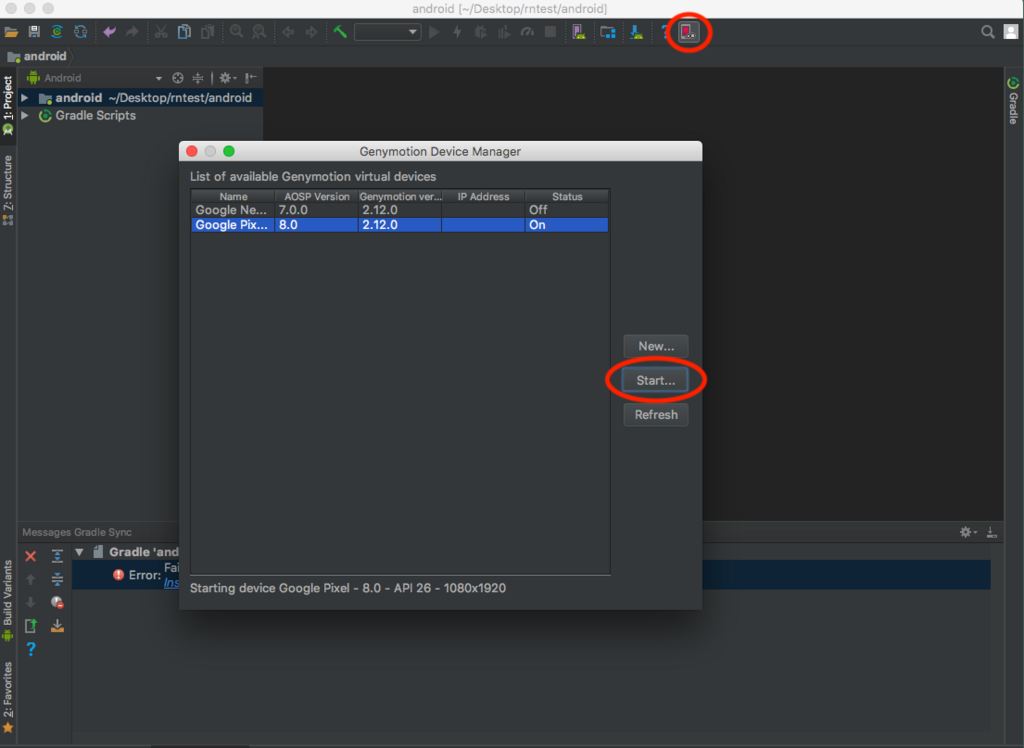Expand the Gradle Scripts tree node
The height and width of the screenshot is (748, 1024).
(25, 116)
